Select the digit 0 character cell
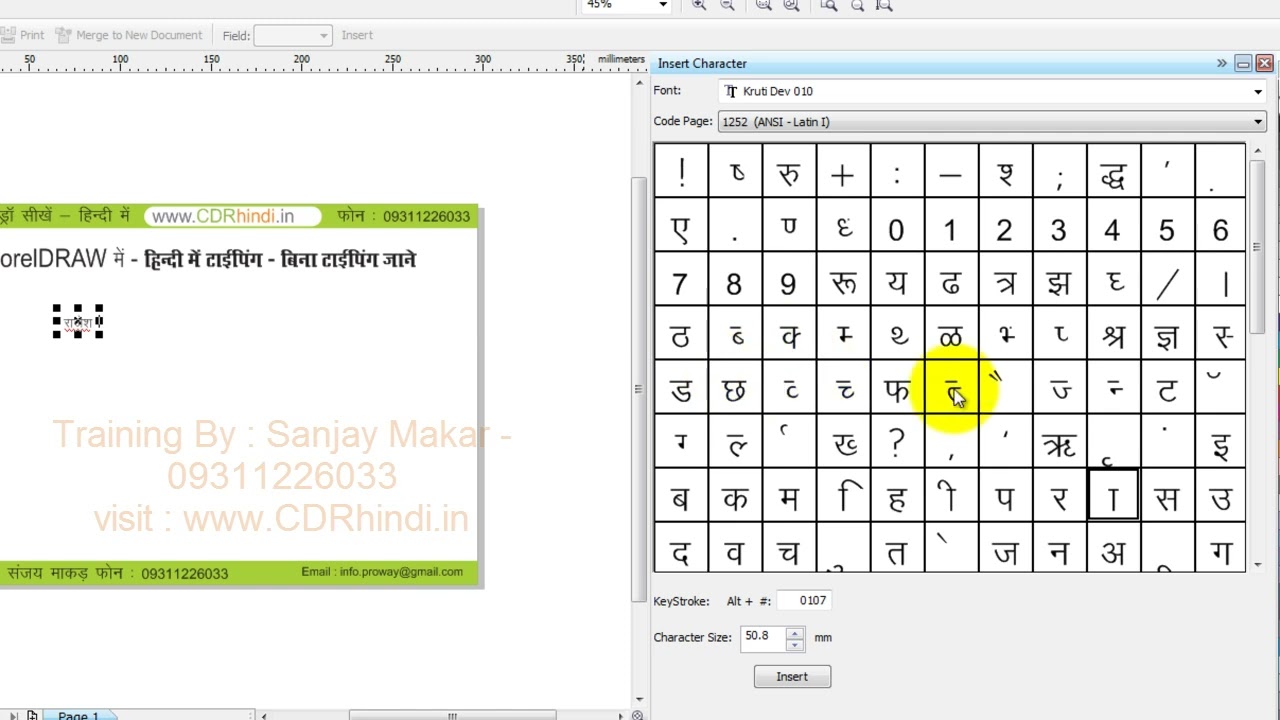The image size is (1280, 720). click(x=897, y=226)
